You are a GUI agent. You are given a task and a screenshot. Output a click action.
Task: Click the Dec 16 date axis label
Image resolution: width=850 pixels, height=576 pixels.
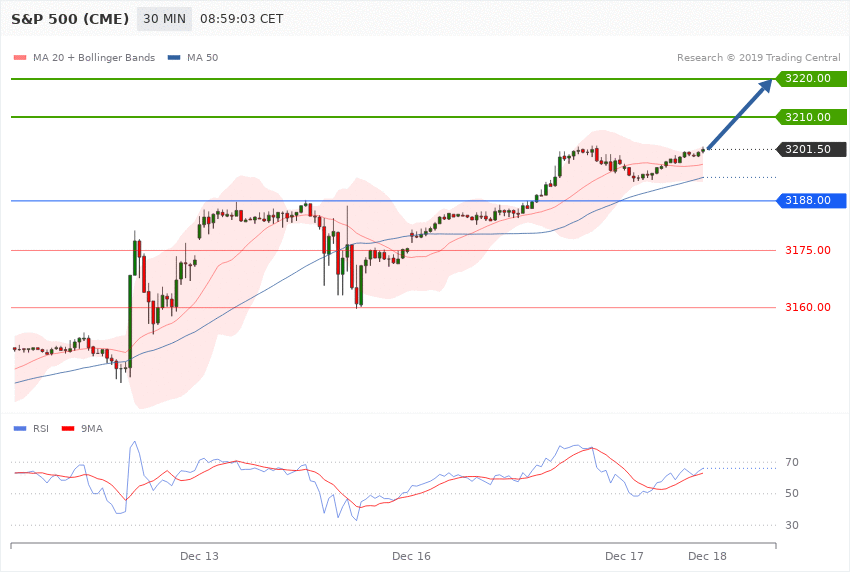pos(411,556)
